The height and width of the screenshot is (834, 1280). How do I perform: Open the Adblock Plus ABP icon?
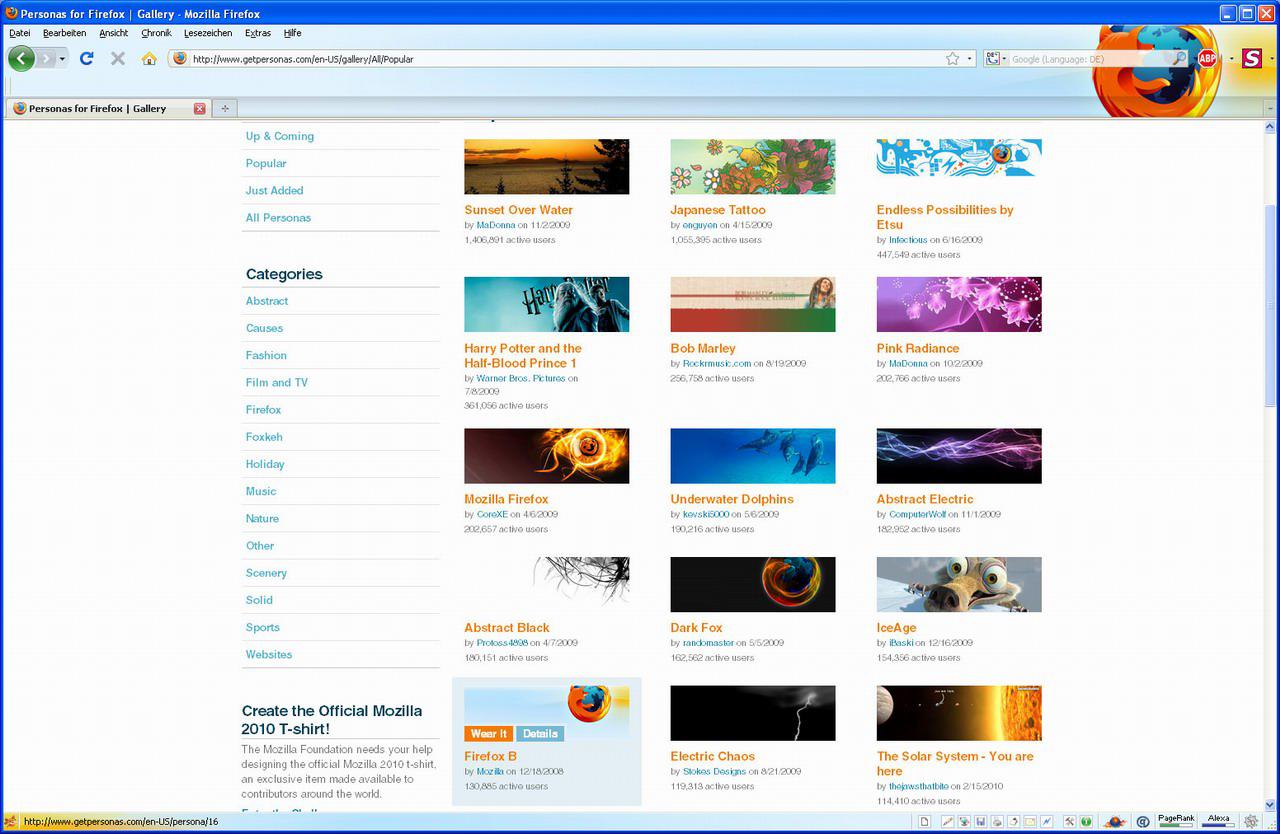point(1207,59)
